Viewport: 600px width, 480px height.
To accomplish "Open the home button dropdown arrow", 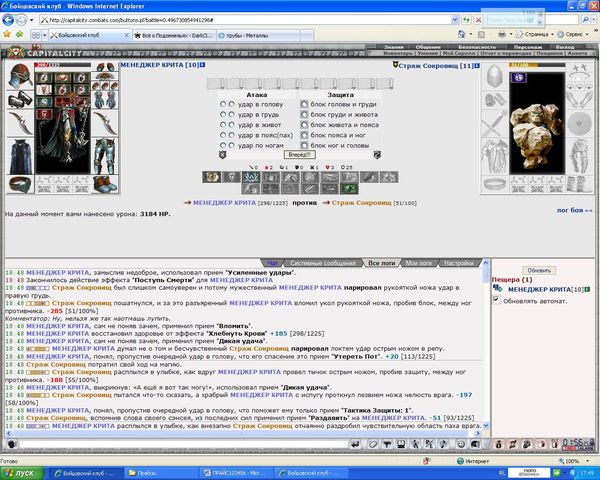I will point(471,34).
